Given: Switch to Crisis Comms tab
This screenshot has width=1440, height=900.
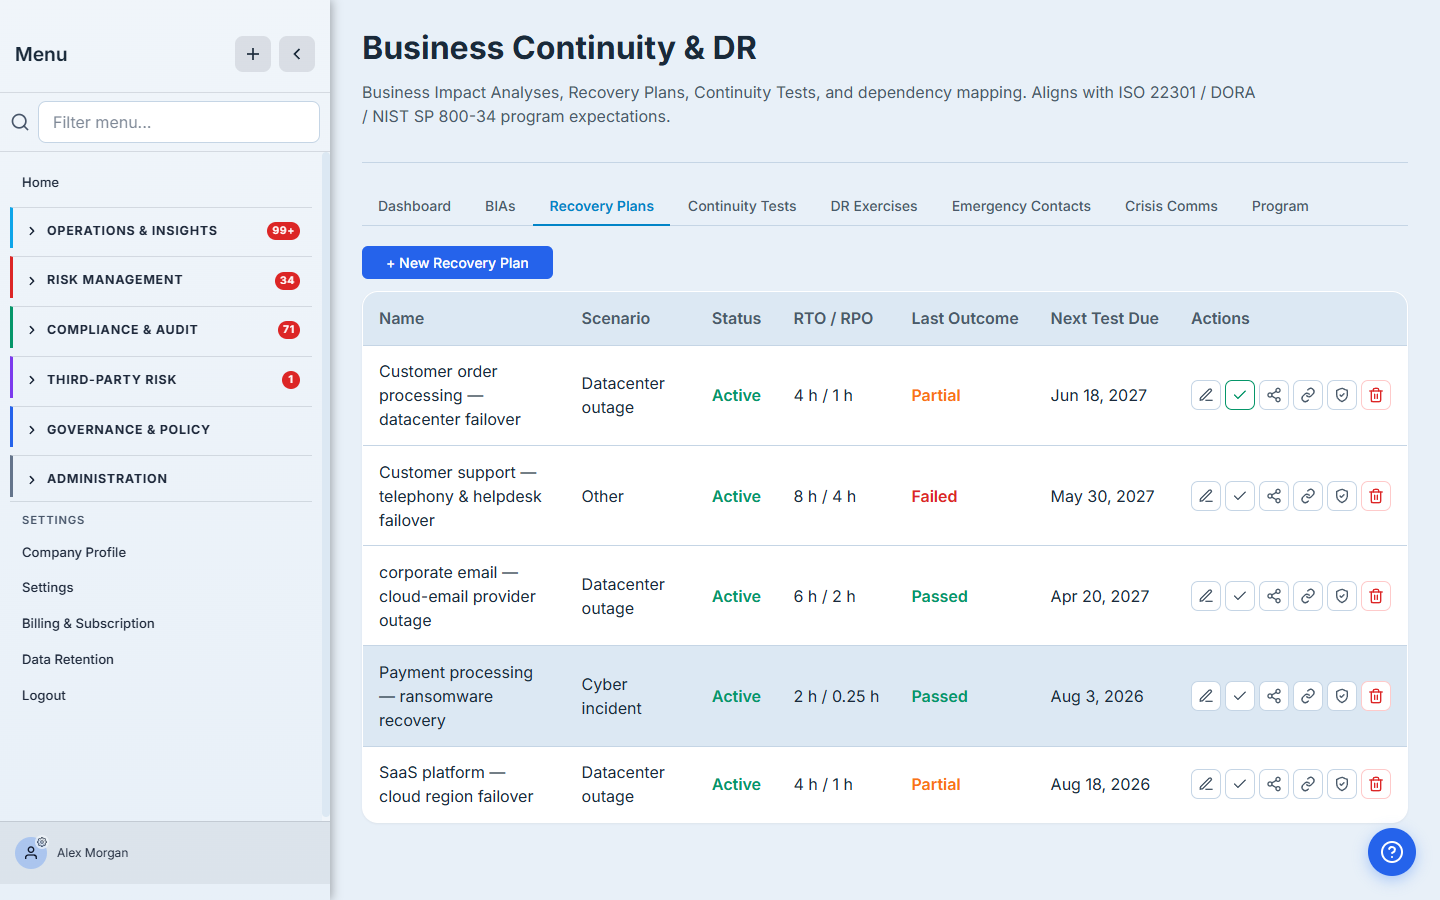Looking at the screenshot, I should coord(1171,206).
